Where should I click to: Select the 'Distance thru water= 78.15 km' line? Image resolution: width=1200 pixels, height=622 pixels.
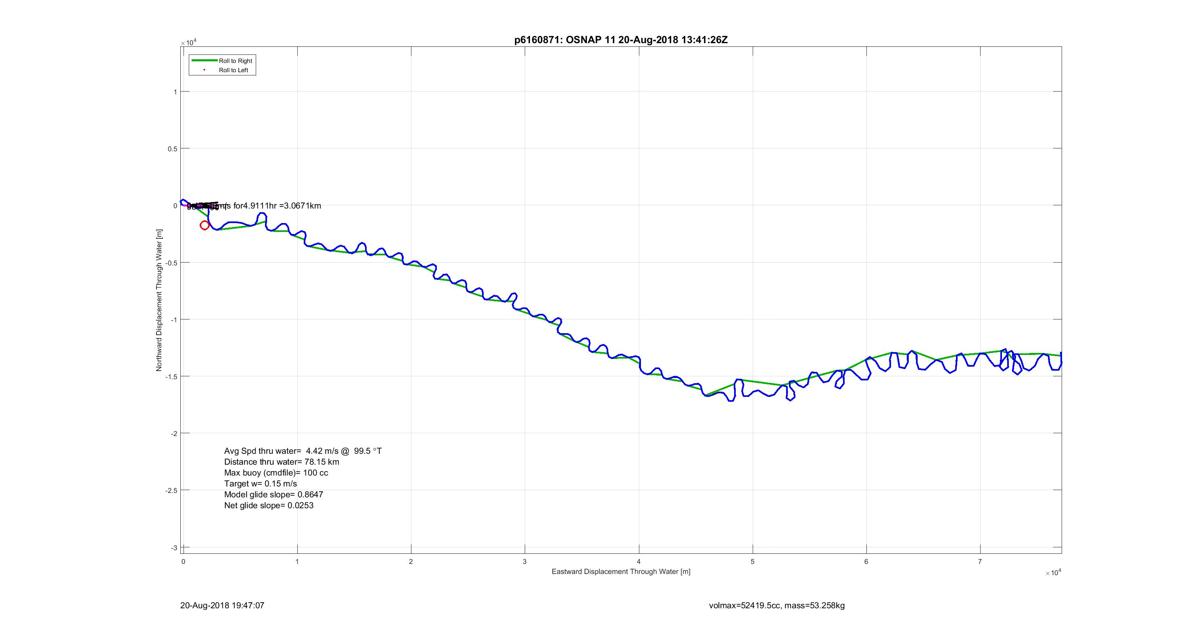tap(281, 462)
